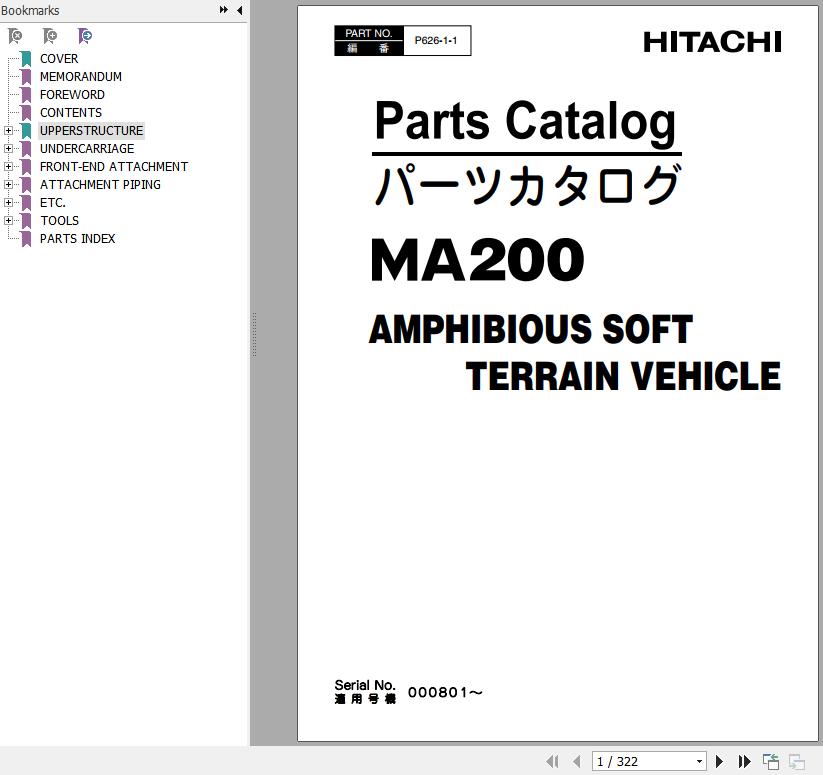Screen dimensions: 823x775
Task: Open the PARTS INDEX bookmark
Action: pos(78,239)
